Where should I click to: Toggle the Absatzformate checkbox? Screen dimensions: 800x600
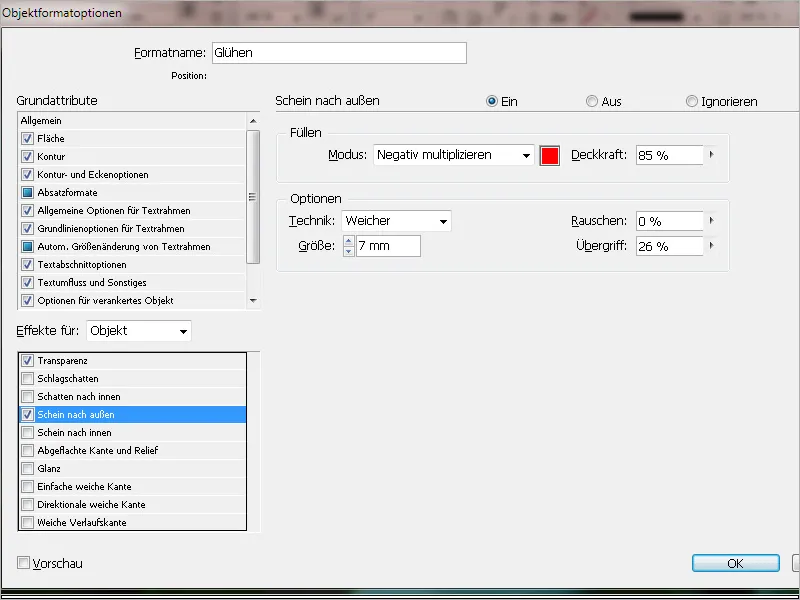point(28,192)
